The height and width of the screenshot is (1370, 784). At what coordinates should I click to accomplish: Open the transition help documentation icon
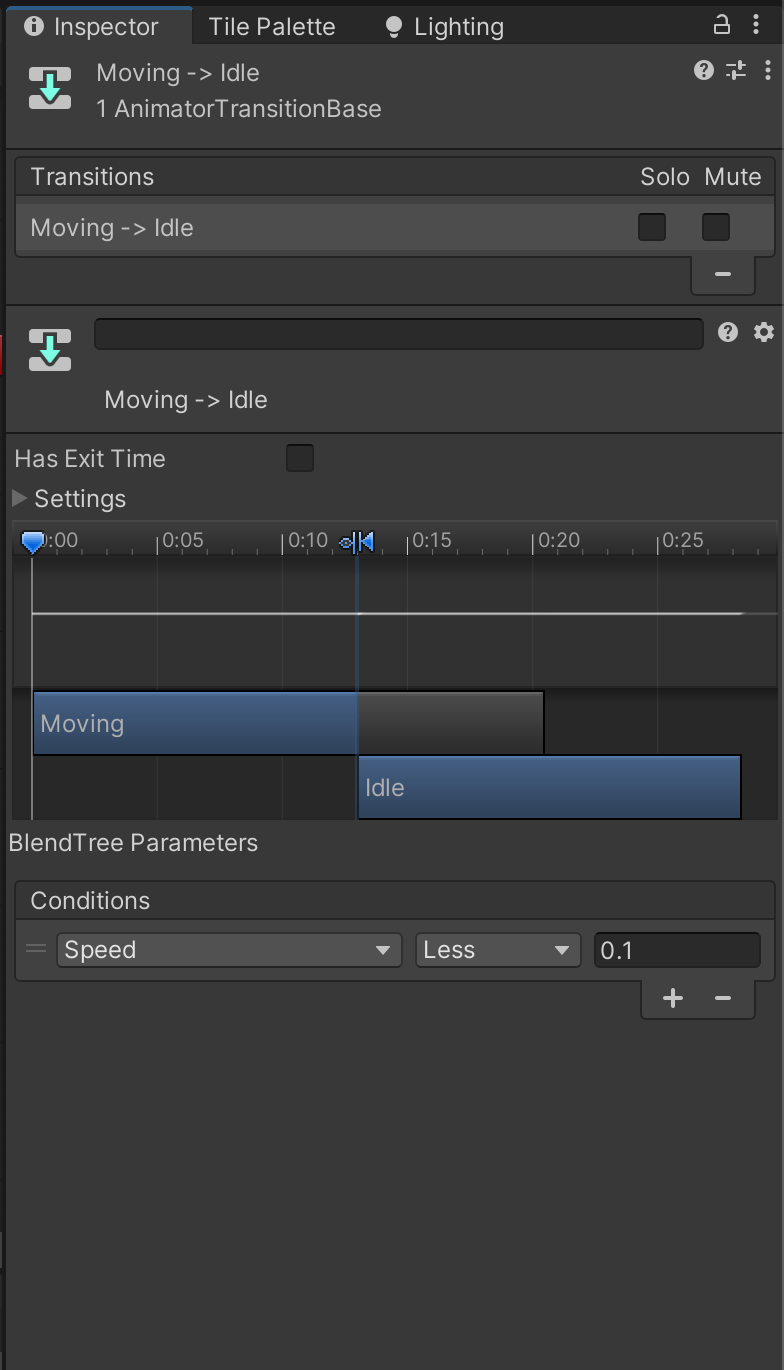coord(706,70)
